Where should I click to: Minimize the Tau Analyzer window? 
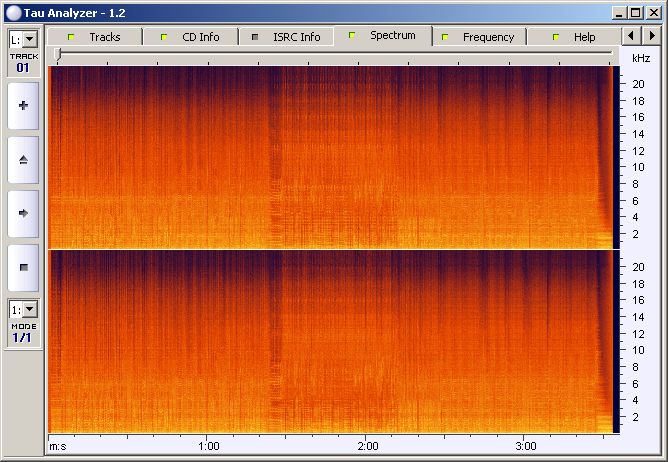pyautogui.click(x=619, y=13)
